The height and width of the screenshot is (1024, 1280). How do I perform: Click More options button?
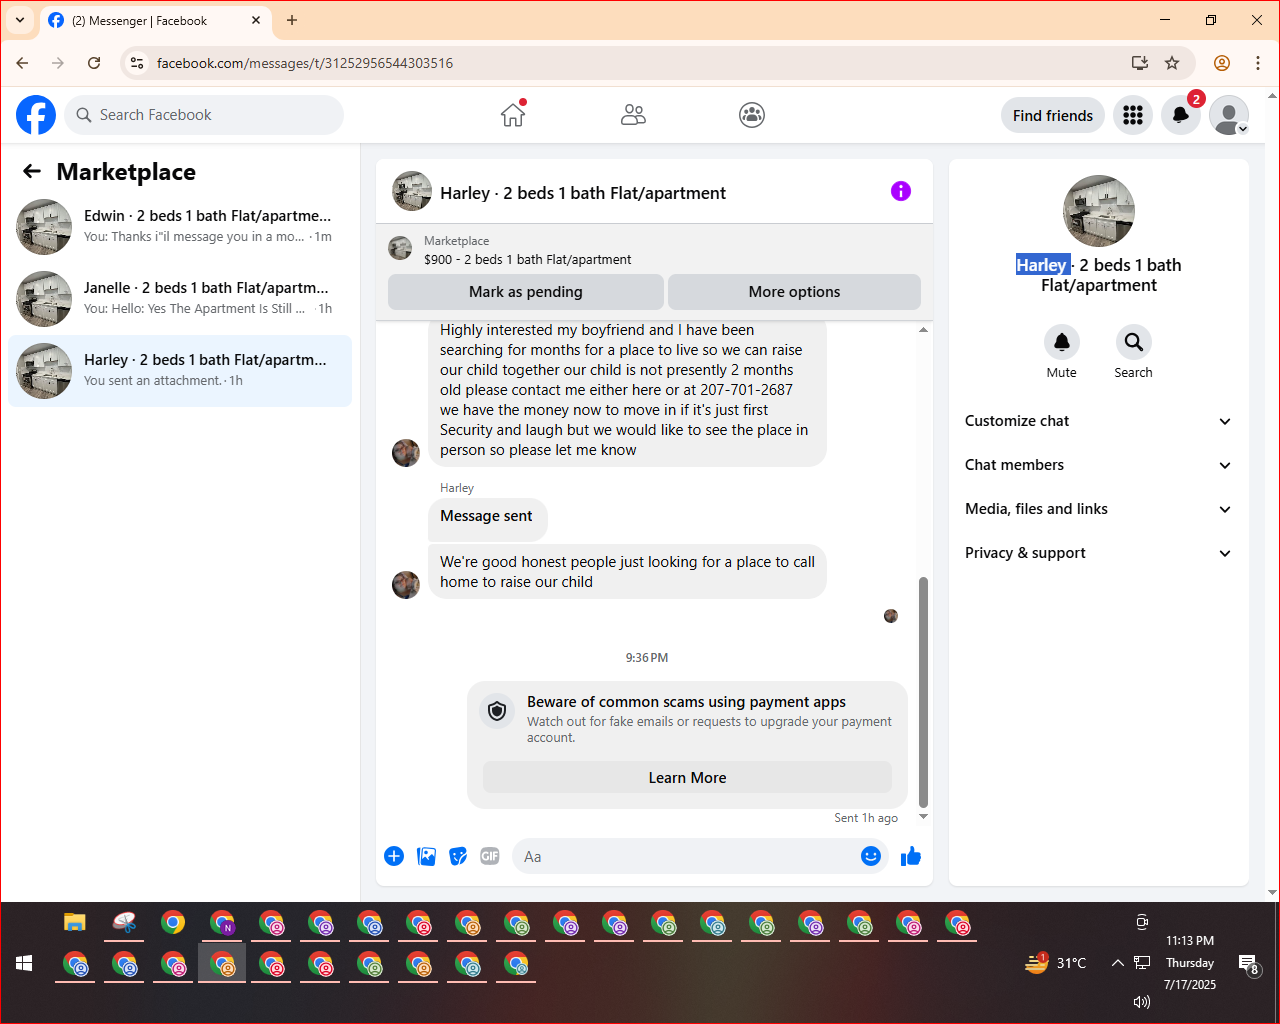coord(794,292)
